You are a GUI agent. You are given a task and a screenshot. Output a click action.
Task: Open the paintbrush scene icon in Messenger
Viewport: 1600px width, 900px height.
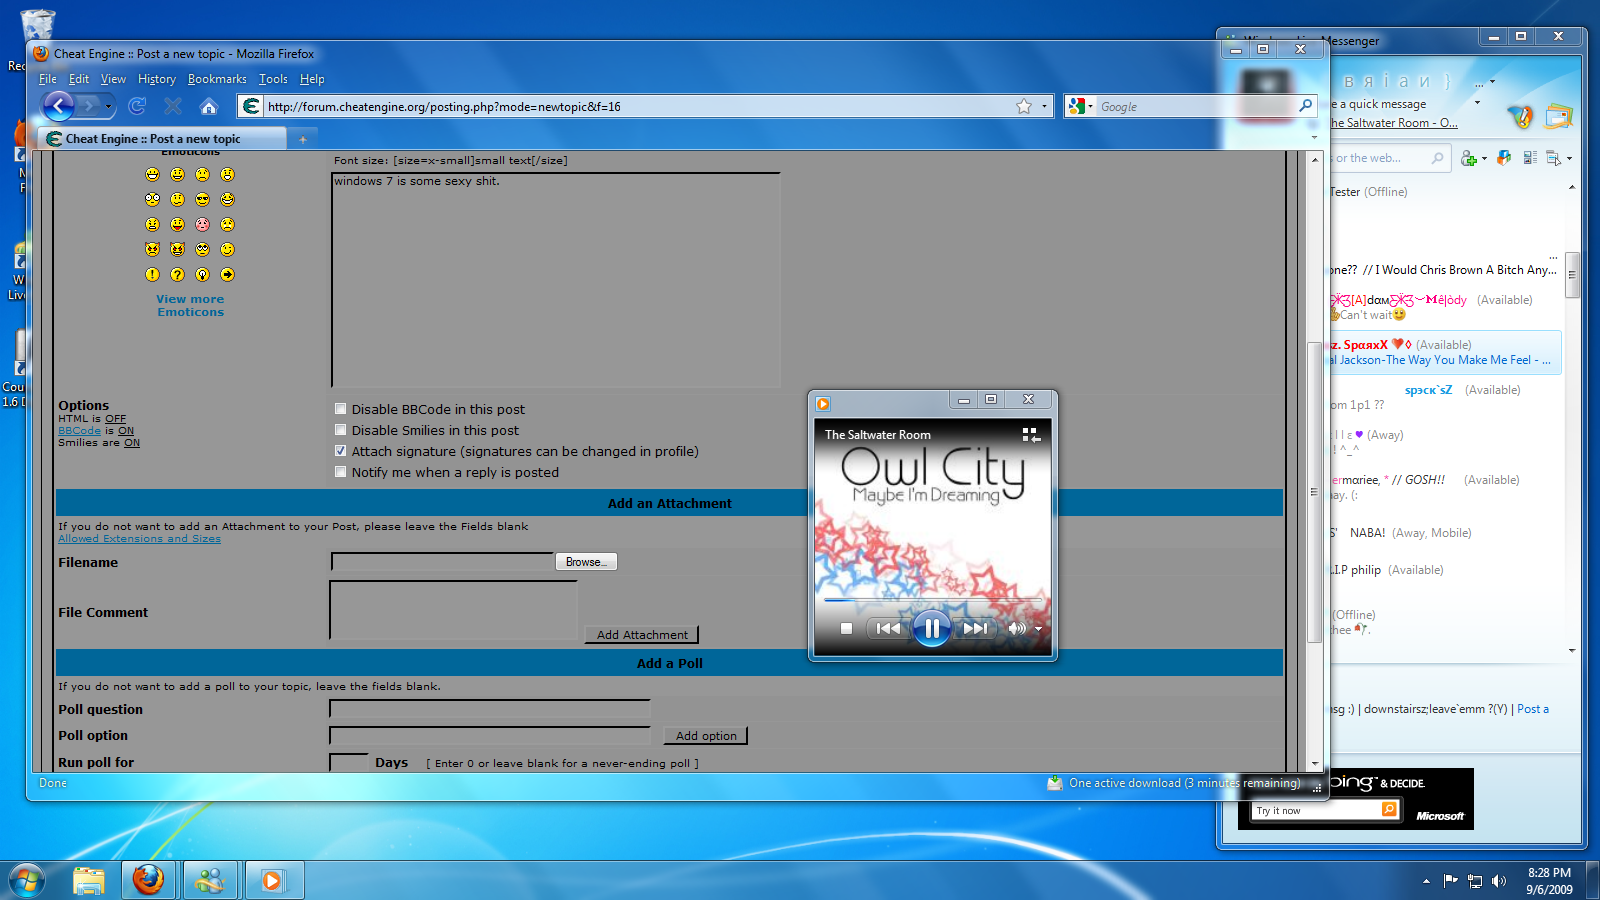[1520, 117]
